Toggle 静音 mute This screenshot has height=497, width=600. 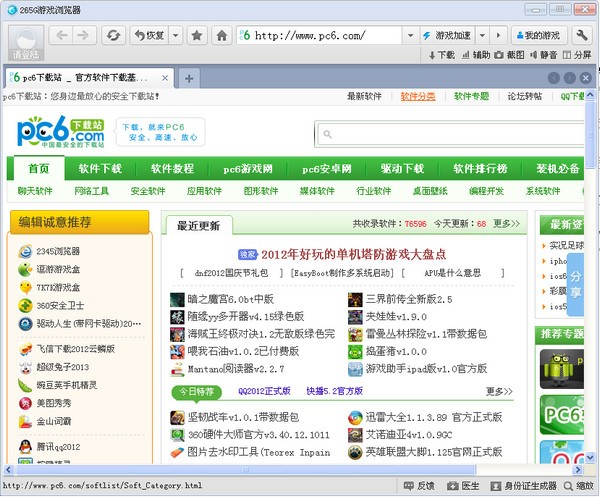pos(543,55)
